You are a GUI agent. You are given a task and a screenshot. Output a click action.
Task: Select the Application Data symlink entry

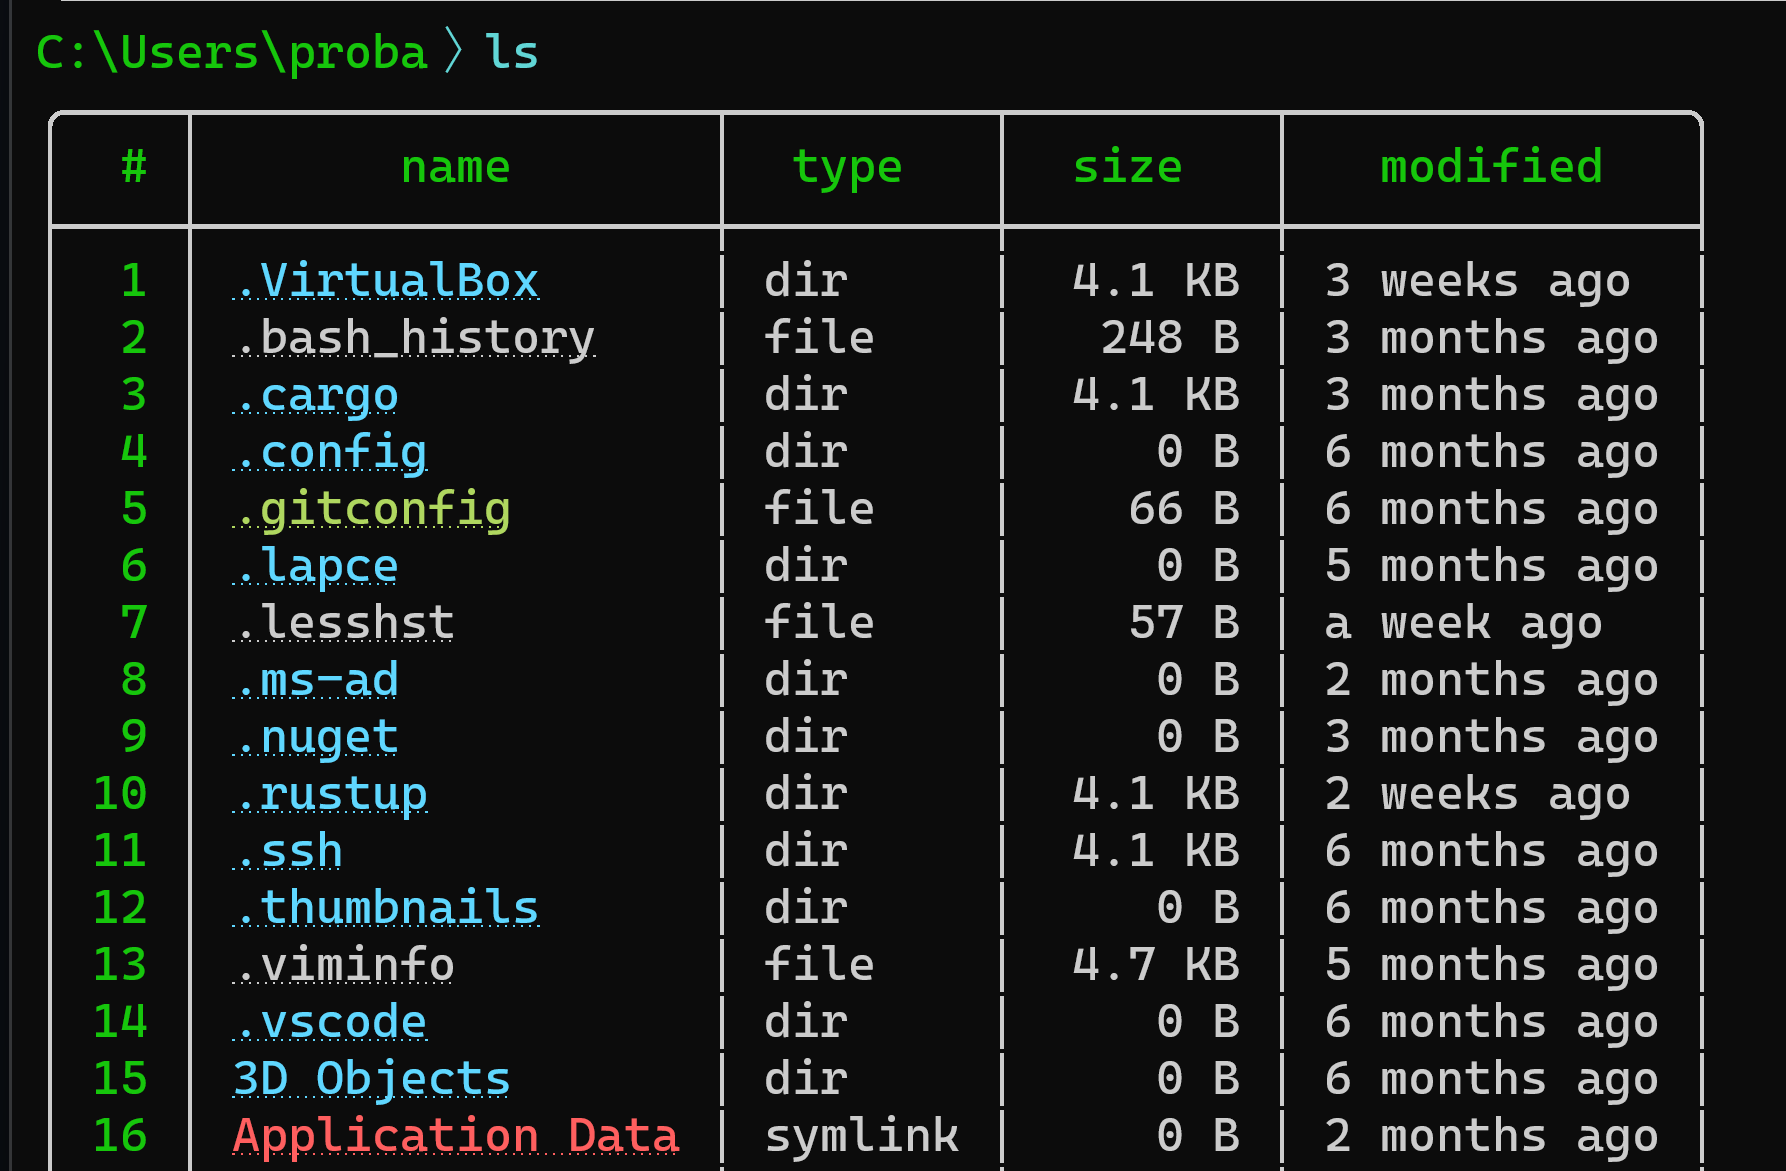click(456, 1136)
